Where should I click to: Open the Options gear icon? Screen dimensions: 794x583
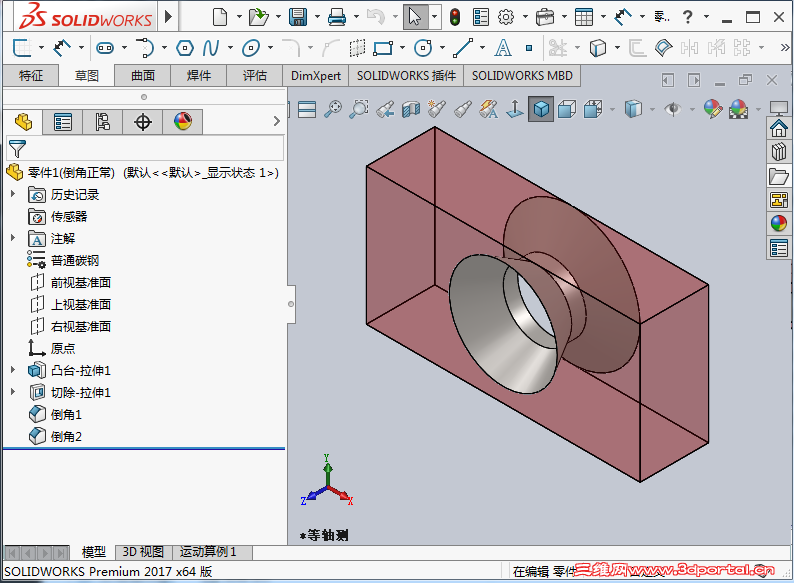505,17
